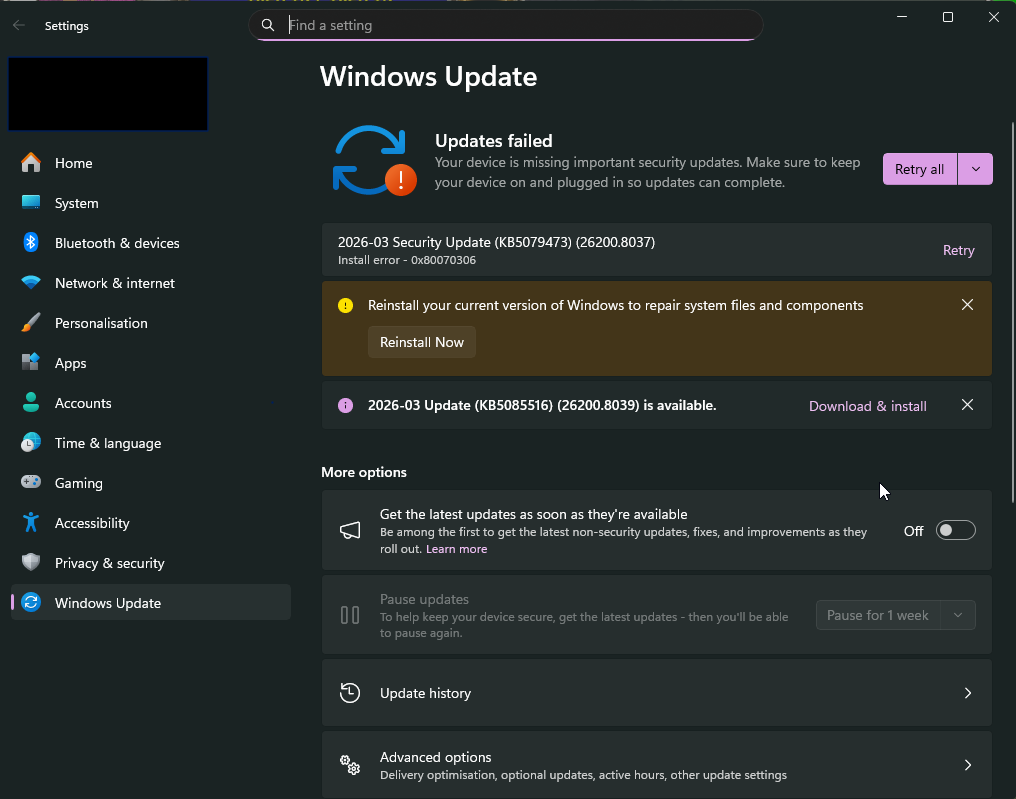Click the user profile card
This screenshot has height=799, width=1016.
tap(108, 94)
